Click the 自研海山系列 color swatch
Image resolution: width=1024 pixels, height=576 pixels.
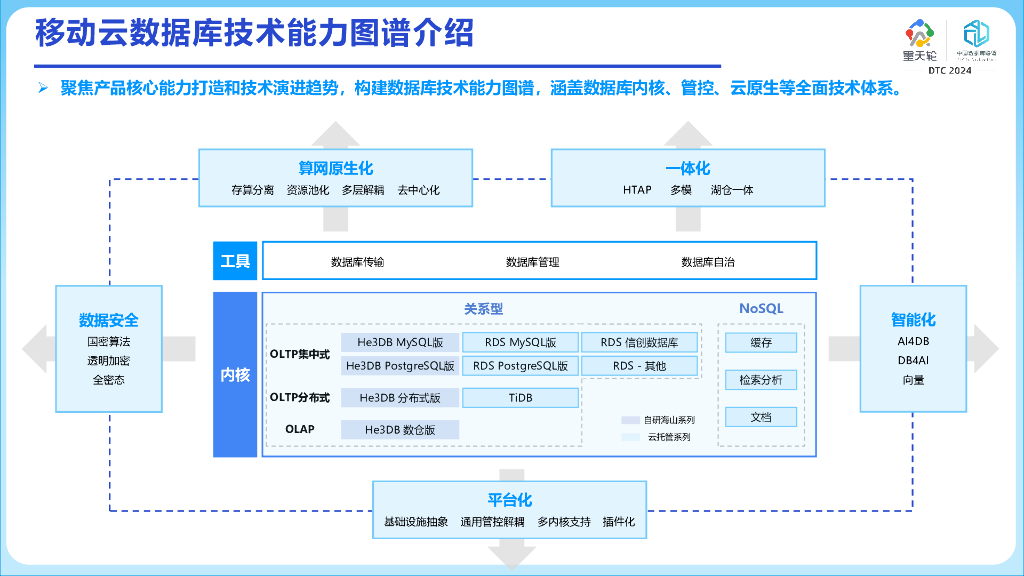click(x=631, y=420)
